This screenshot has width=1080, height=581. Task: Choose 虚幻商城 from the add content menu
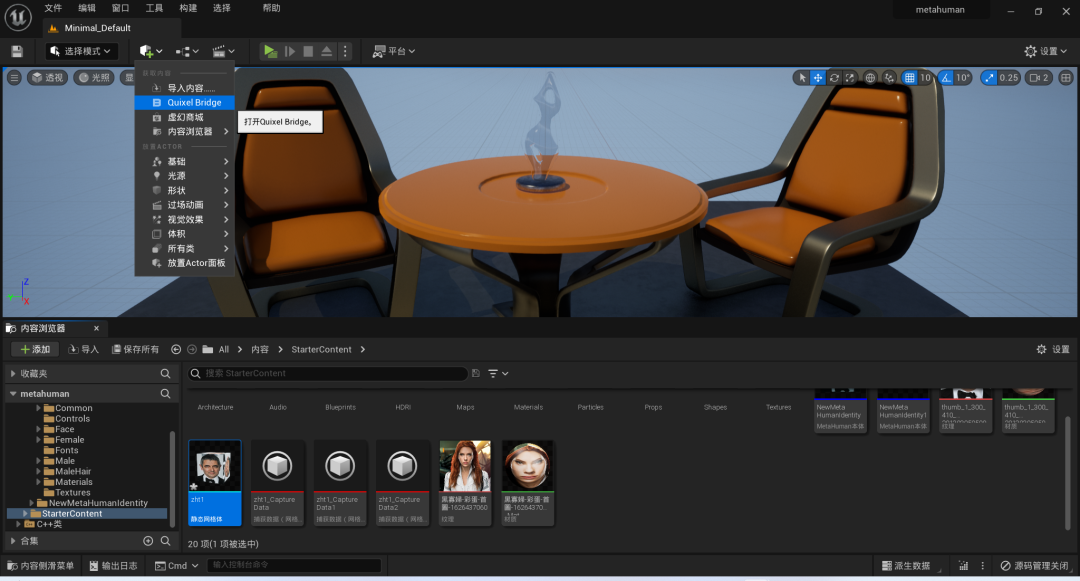point(185,117)
